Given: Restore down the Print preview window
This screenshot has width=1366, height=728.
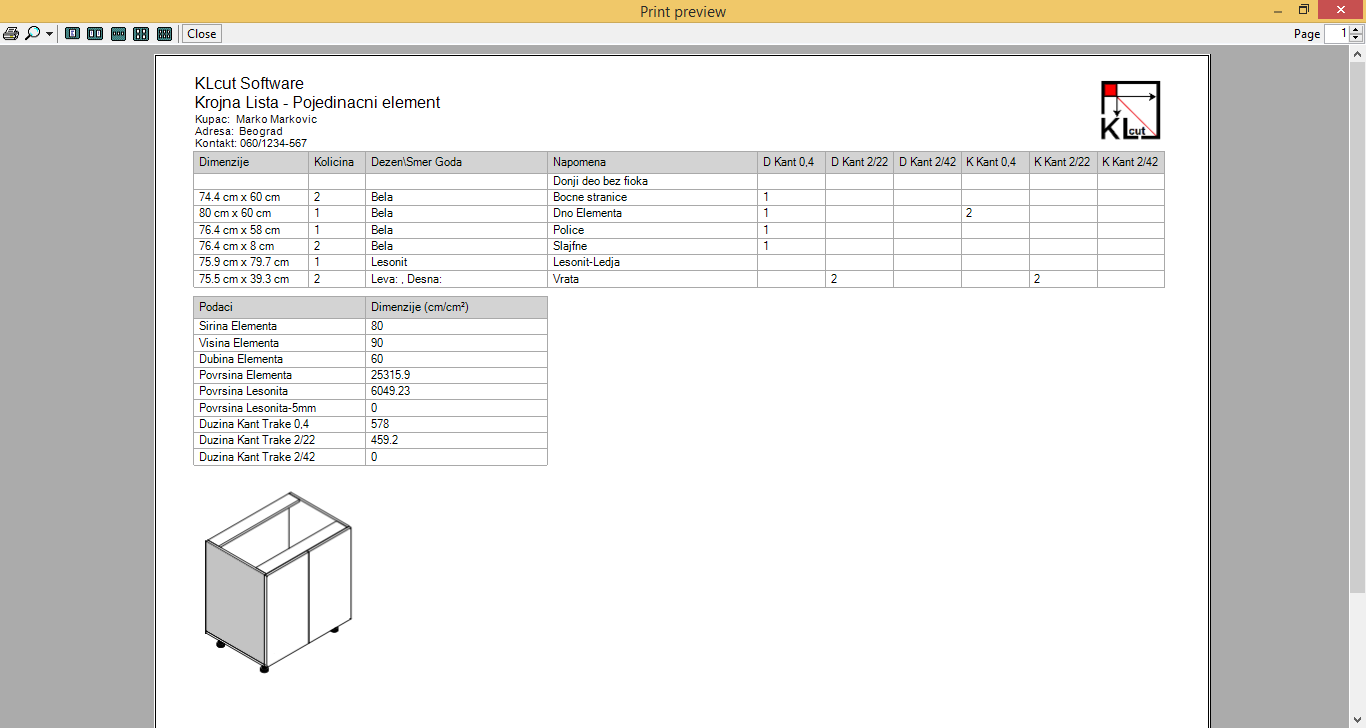Looking at the screenshot, I should 1303,10.
